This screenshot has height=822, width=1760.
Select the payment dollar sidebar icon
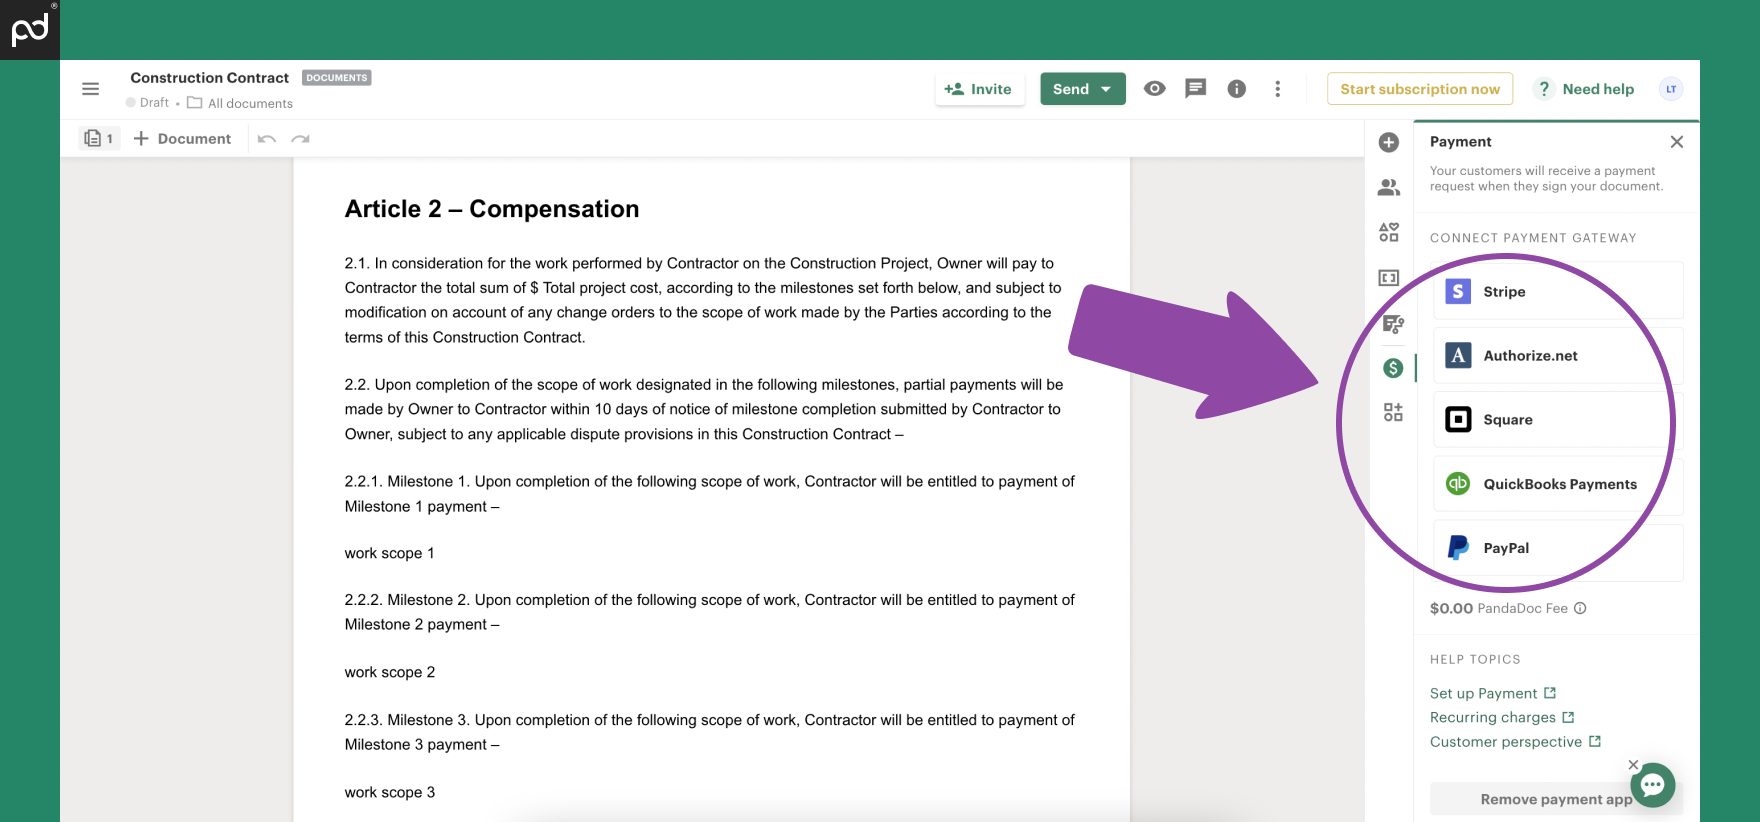1392,368
